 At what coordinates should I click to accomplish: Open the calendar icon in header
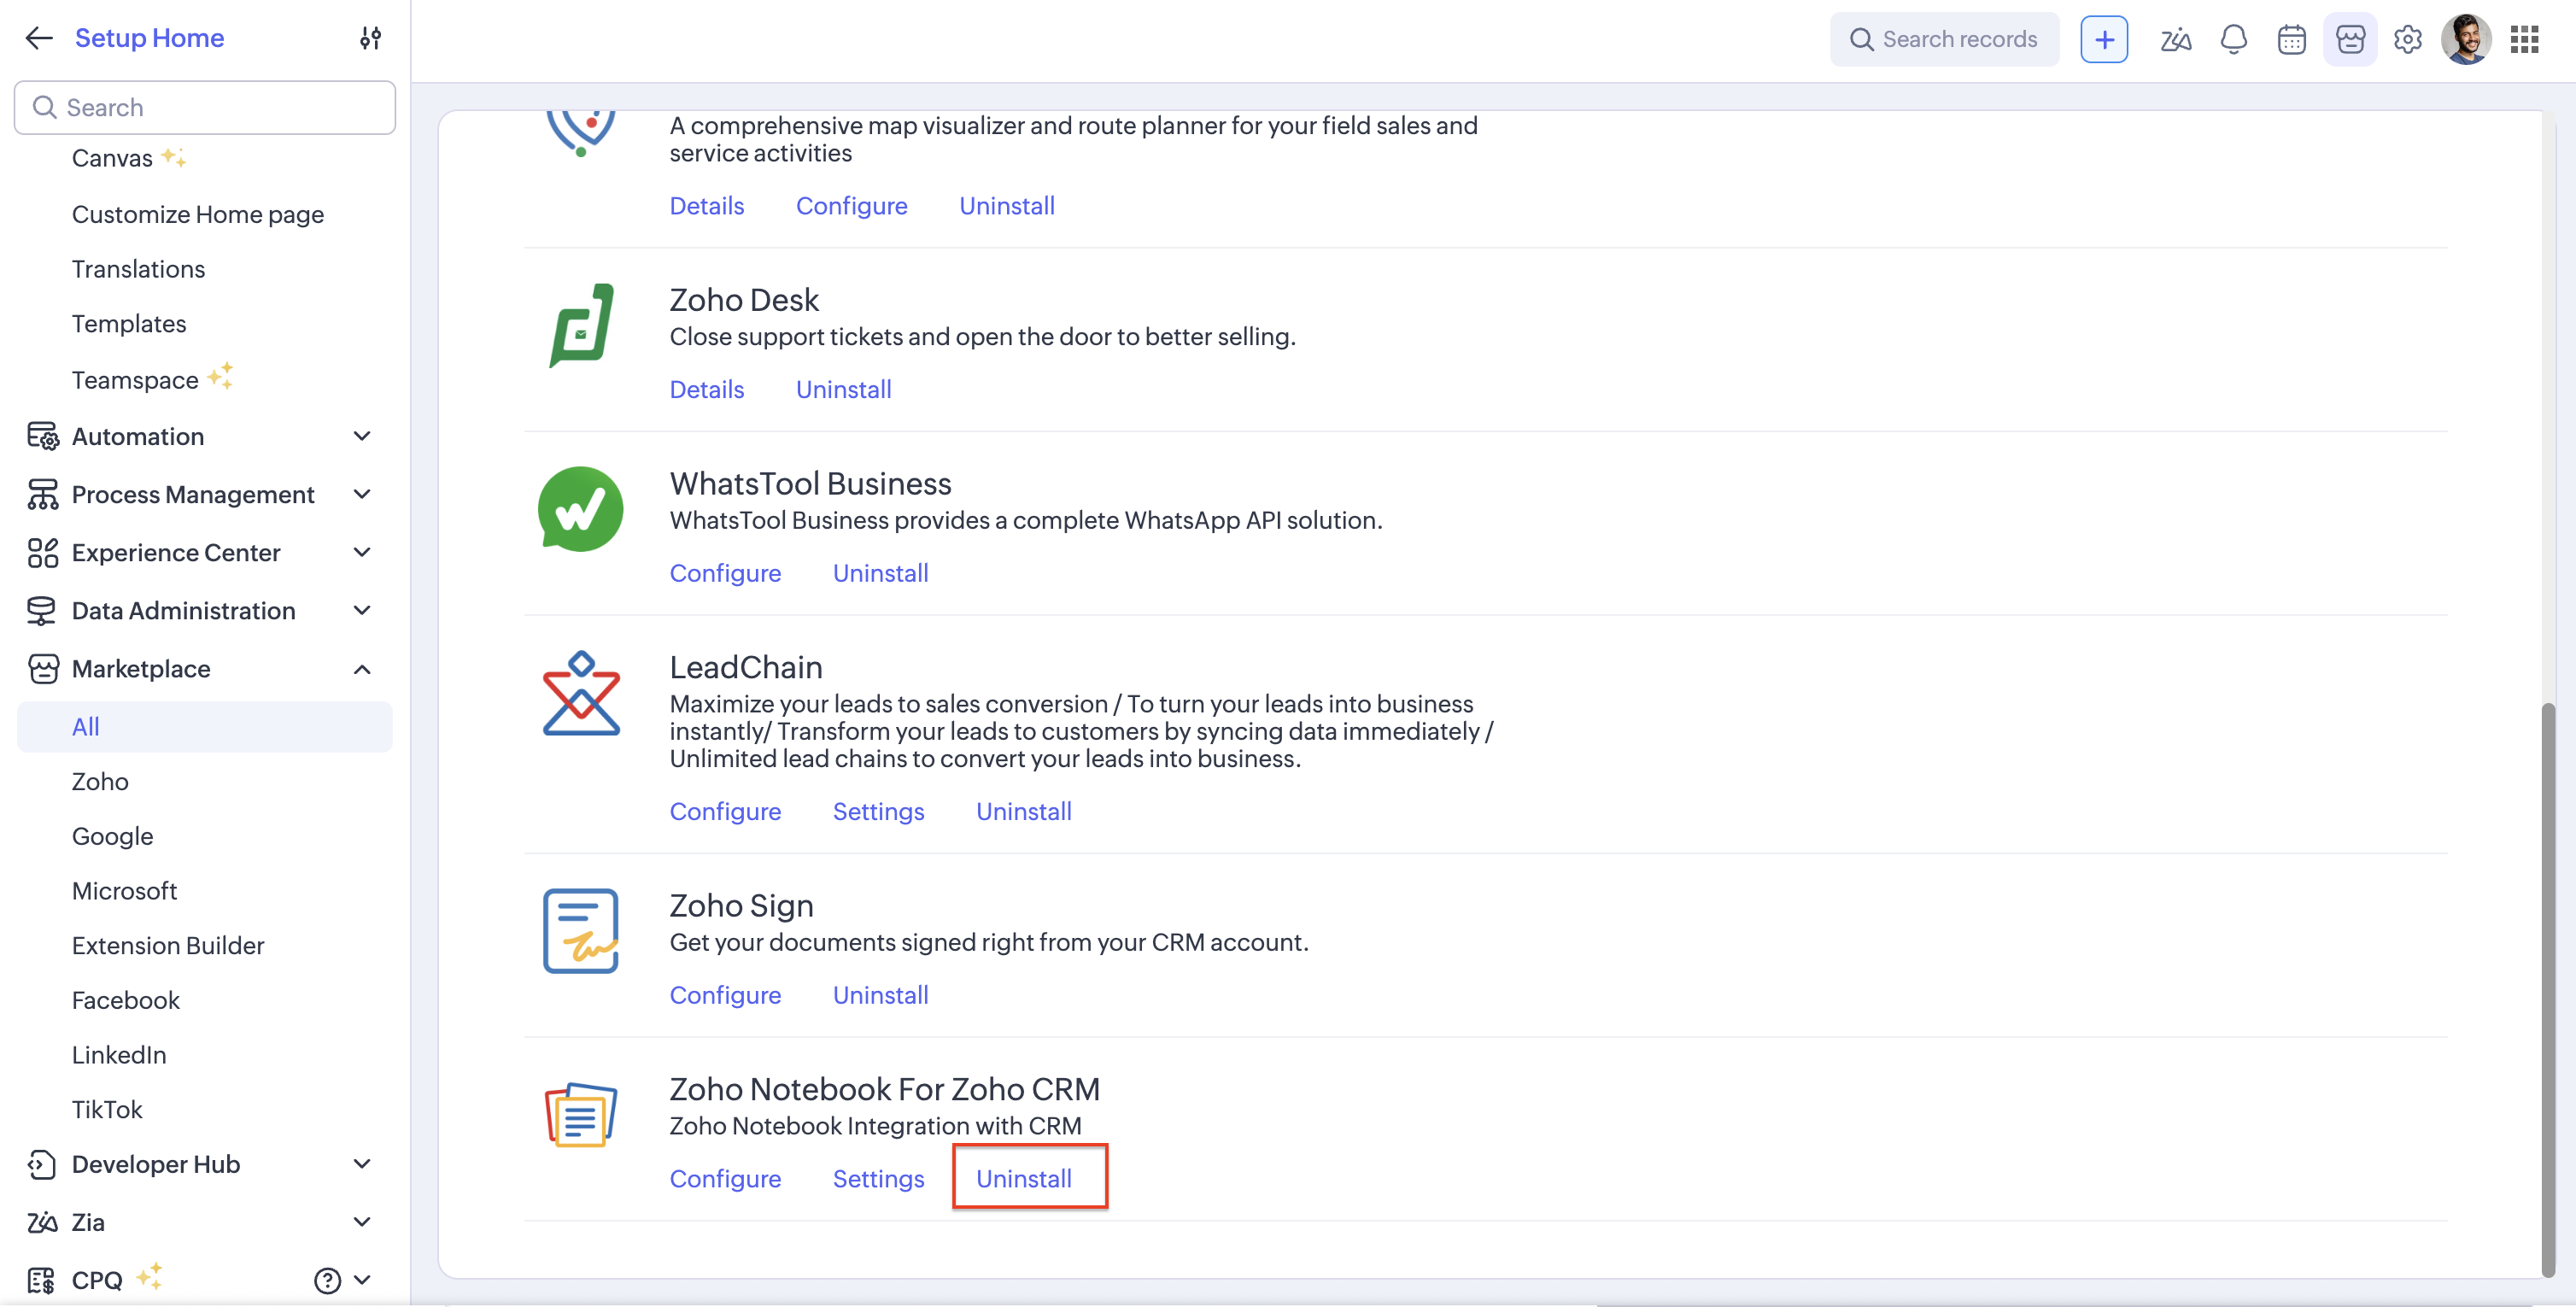pos(2291,39)
